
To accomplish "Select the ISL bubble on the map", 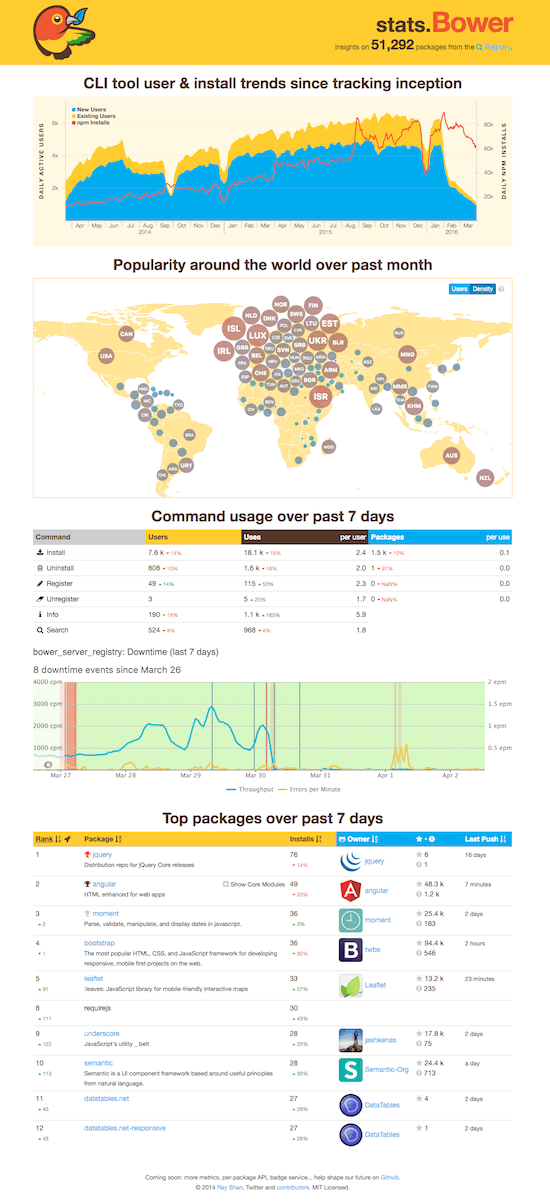I will [233, 328].
